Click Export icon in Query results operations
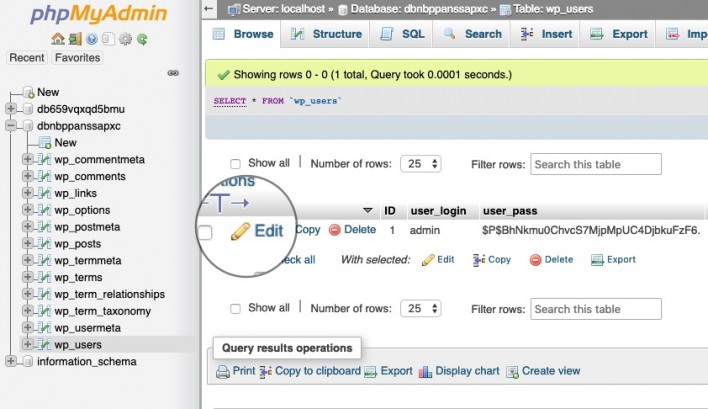 coord(370,372)
